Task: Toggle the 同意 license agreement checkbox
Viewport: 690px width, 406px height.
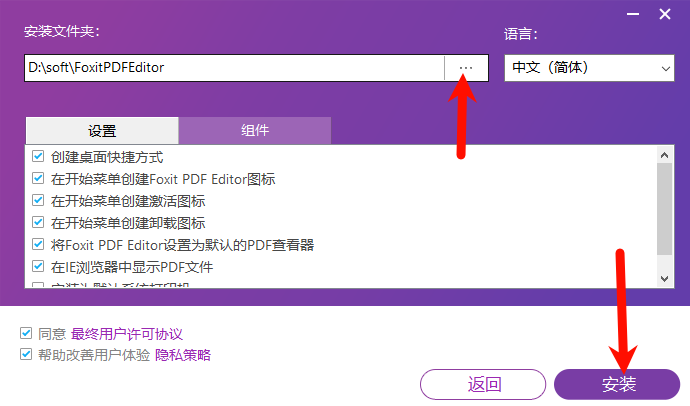Action: pyautogui.click(x=26, y=333)
